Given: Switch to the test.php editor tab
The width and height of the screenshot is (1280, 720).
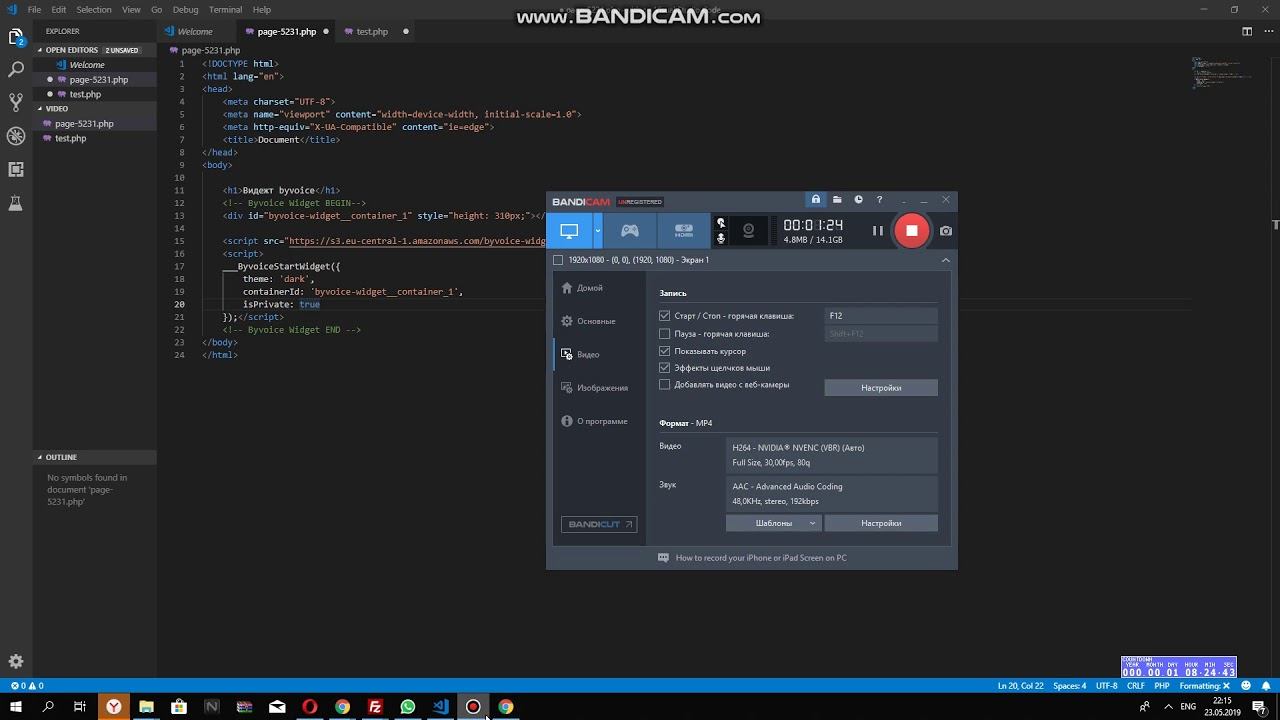Looking at the screenshot, I should click(372, 31).
